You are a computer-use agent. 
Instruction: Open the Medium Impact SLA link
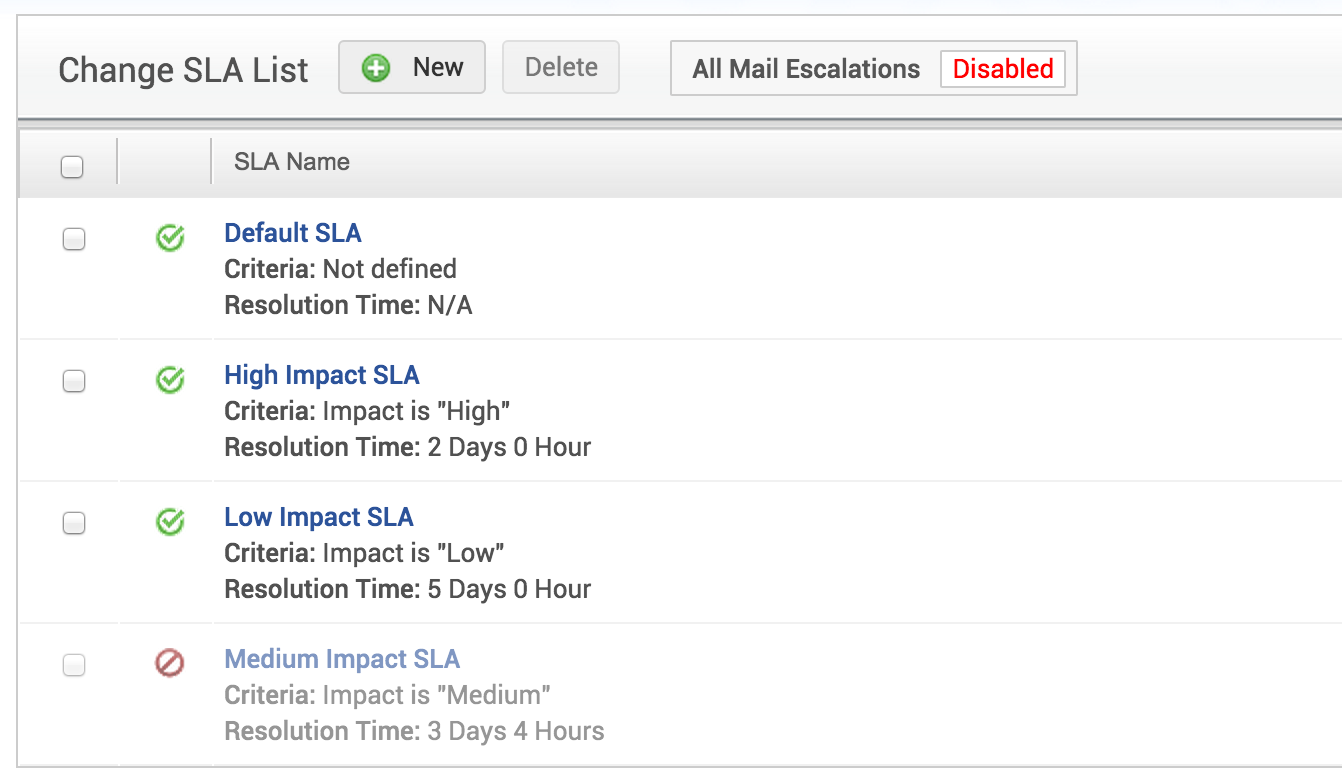click(x=342, y=659)
